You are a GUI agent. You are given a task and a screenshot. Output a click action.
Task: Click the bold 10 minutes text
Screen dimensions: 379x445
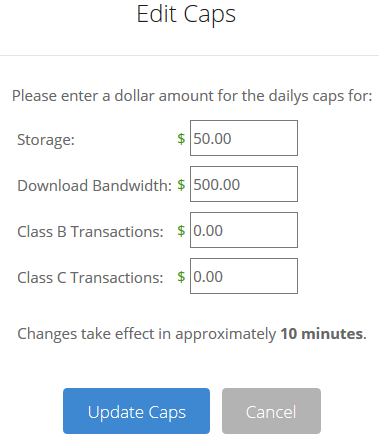(322, 334)
